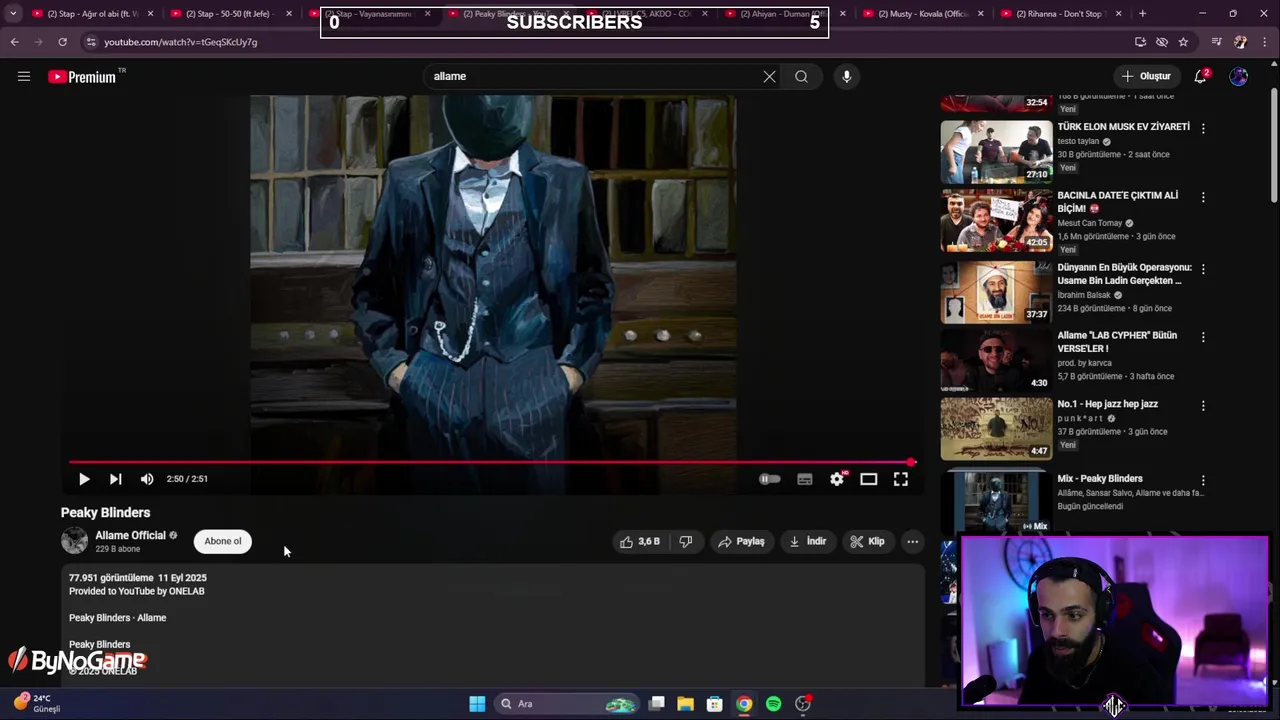Open the Allame LAB CYPHER video title
The height and width of the screenshot is (720, 1280).
[x=1117, y=342]
